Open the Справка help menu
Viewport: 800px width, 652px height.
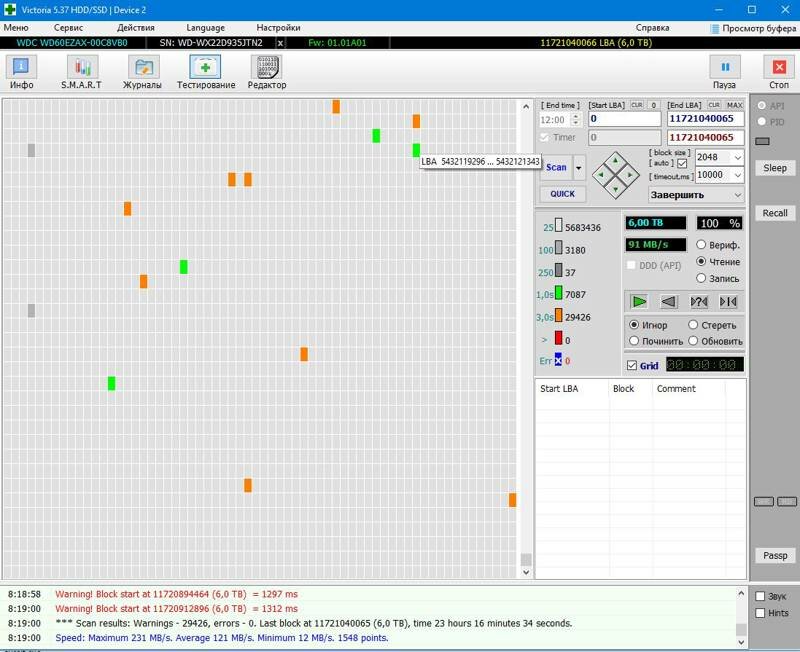pyautogui.click(x=653, y=28)
